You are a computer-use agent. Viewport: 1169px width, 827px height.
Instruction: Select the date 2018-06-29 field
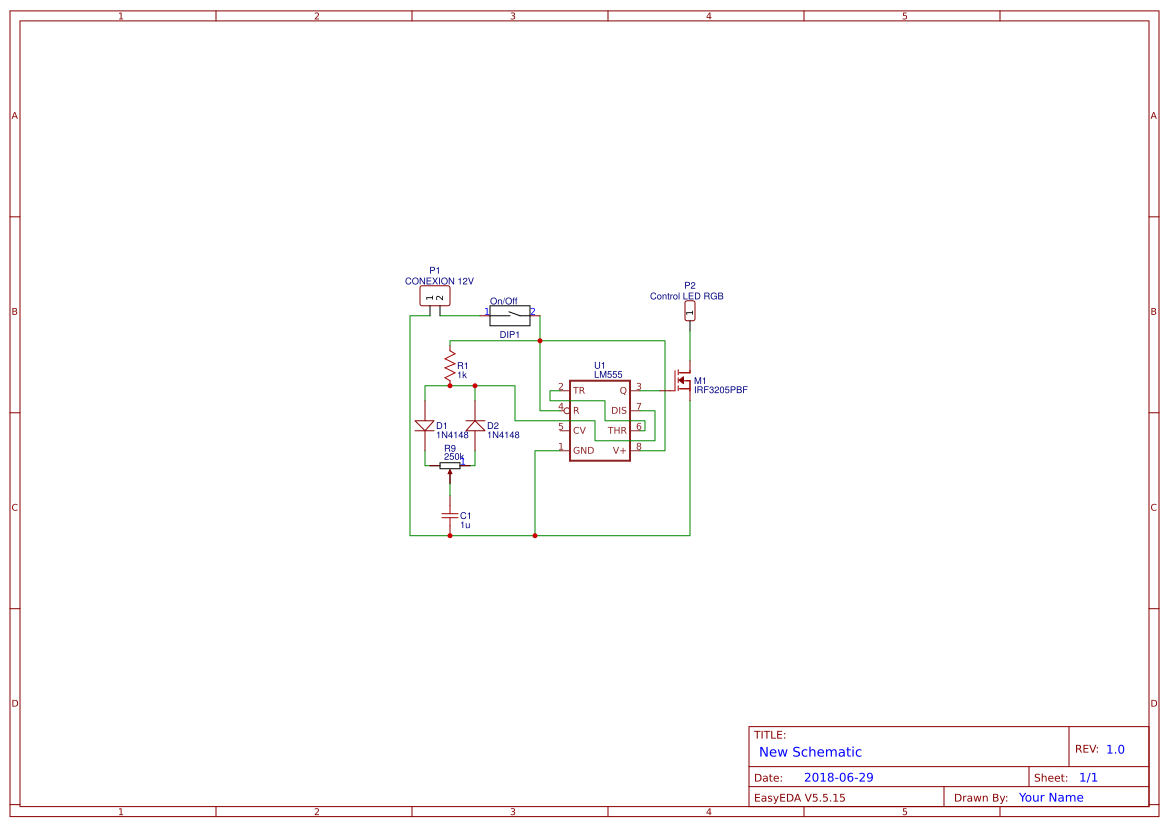838,777
